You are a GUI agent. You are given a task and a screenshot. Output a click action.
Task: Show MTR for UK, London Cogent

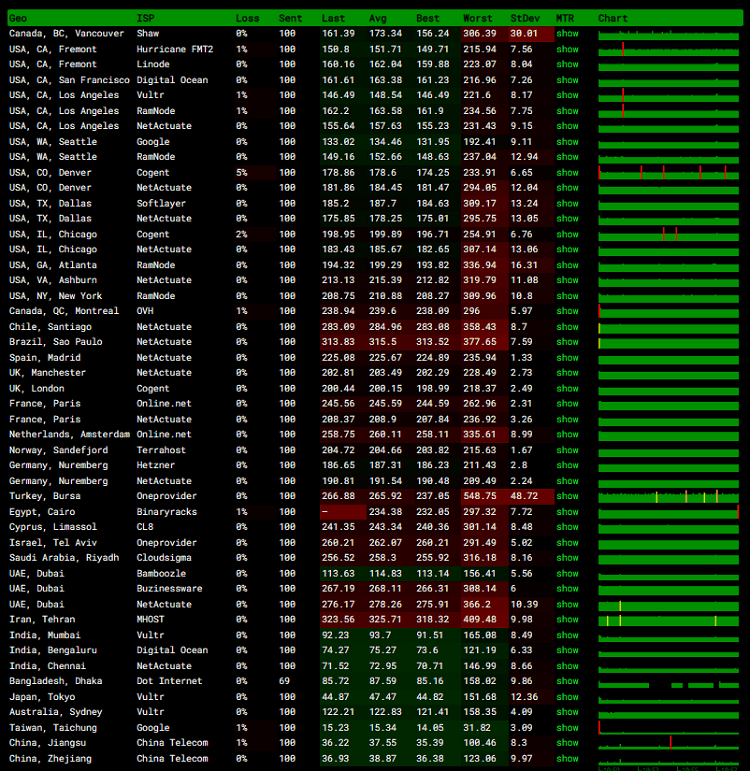tap(567, 388)
